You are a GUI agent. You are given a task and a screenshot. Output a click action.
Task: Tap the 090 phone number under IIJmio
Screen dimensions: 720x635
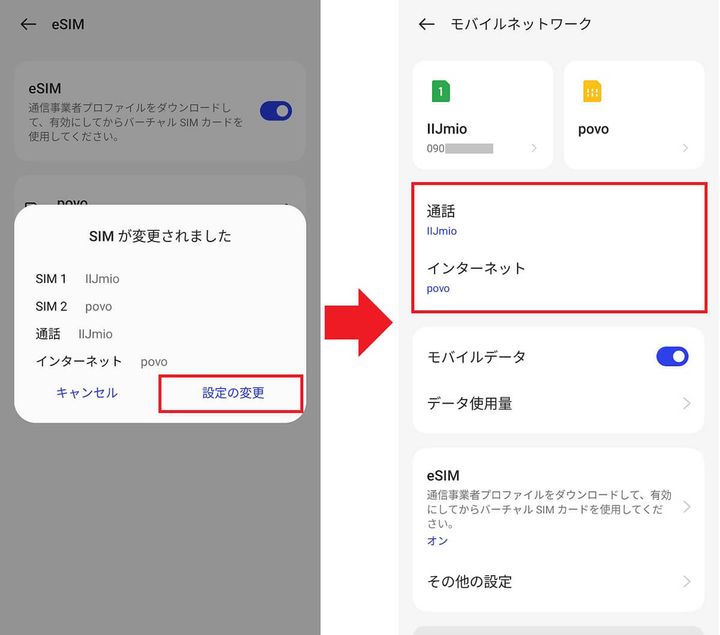(459, 148)
